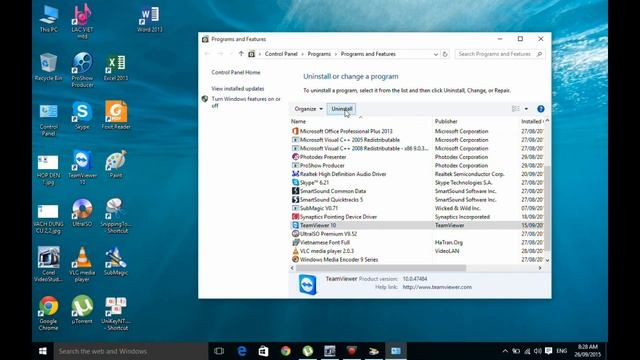Launch the TeamViewer 10 desktop shortcut
Screen dimensions: 640x360
click(x=82, y=167)
